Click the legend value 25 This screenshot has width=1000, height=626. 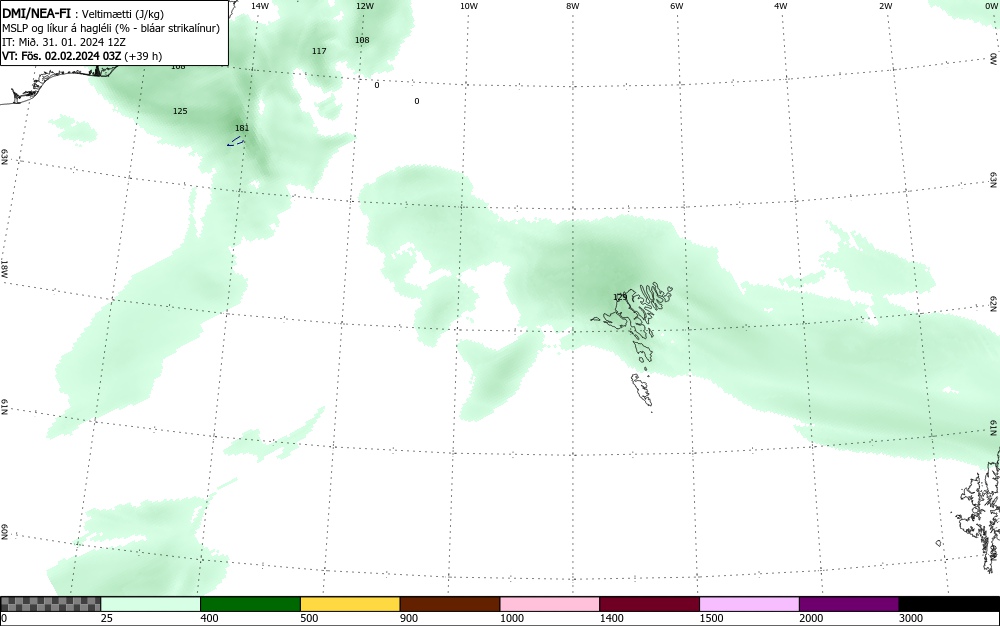click(x=107, y=618)
